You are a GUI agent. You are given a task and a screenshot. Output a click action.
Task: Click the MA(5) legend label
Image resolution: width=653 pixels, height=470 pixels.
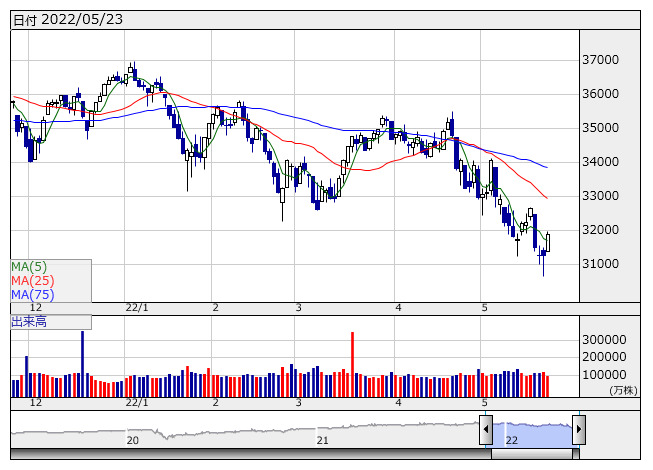tap(29, 267)
